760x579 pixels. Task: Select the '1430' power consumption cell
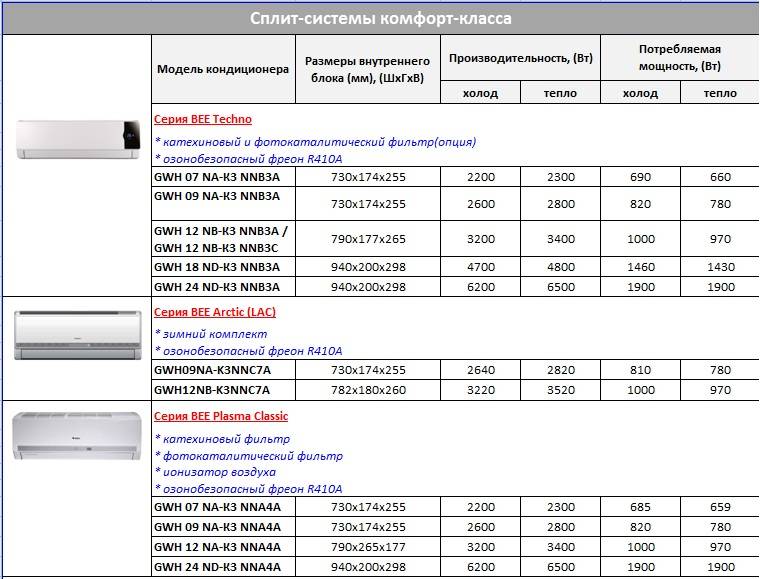point(720,267)
